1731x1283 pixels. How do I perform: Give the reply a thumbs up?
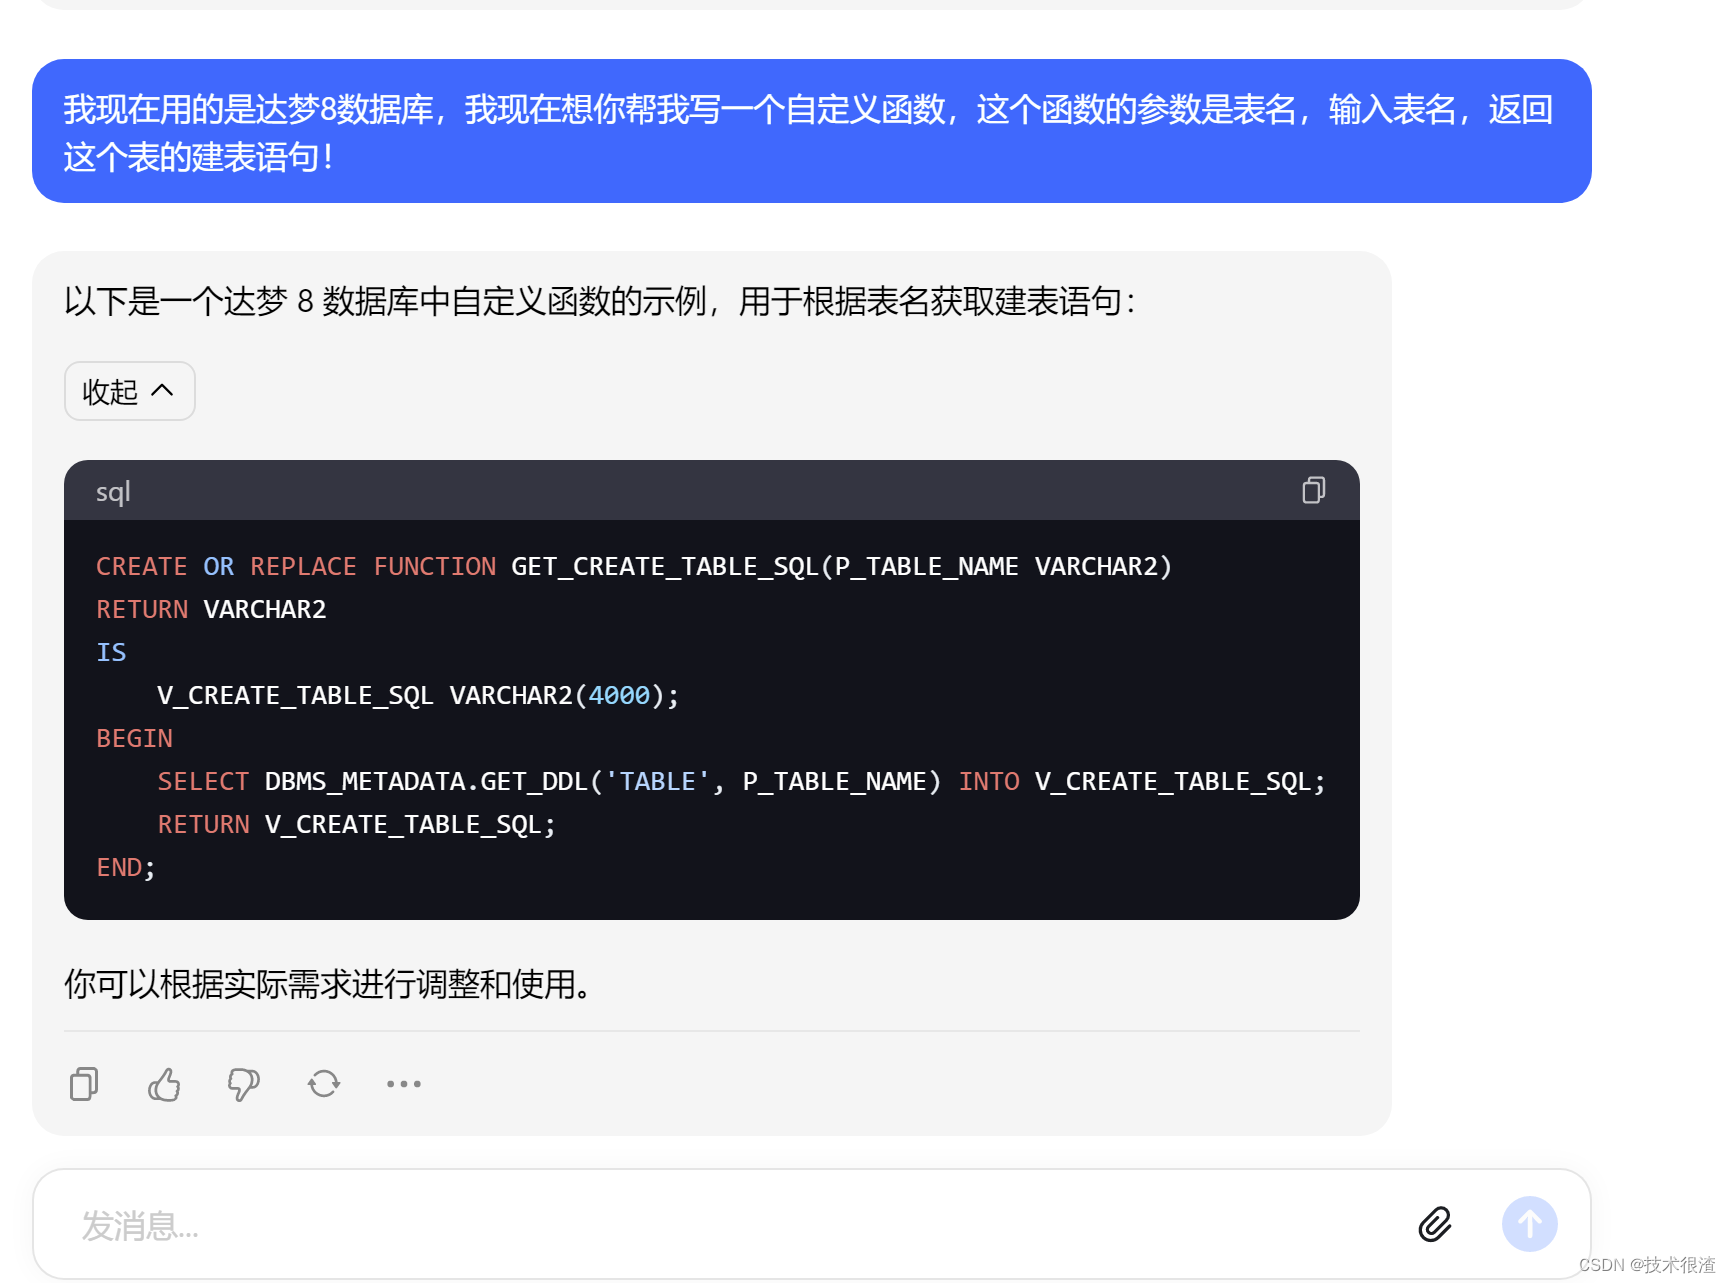point(164,1084)
